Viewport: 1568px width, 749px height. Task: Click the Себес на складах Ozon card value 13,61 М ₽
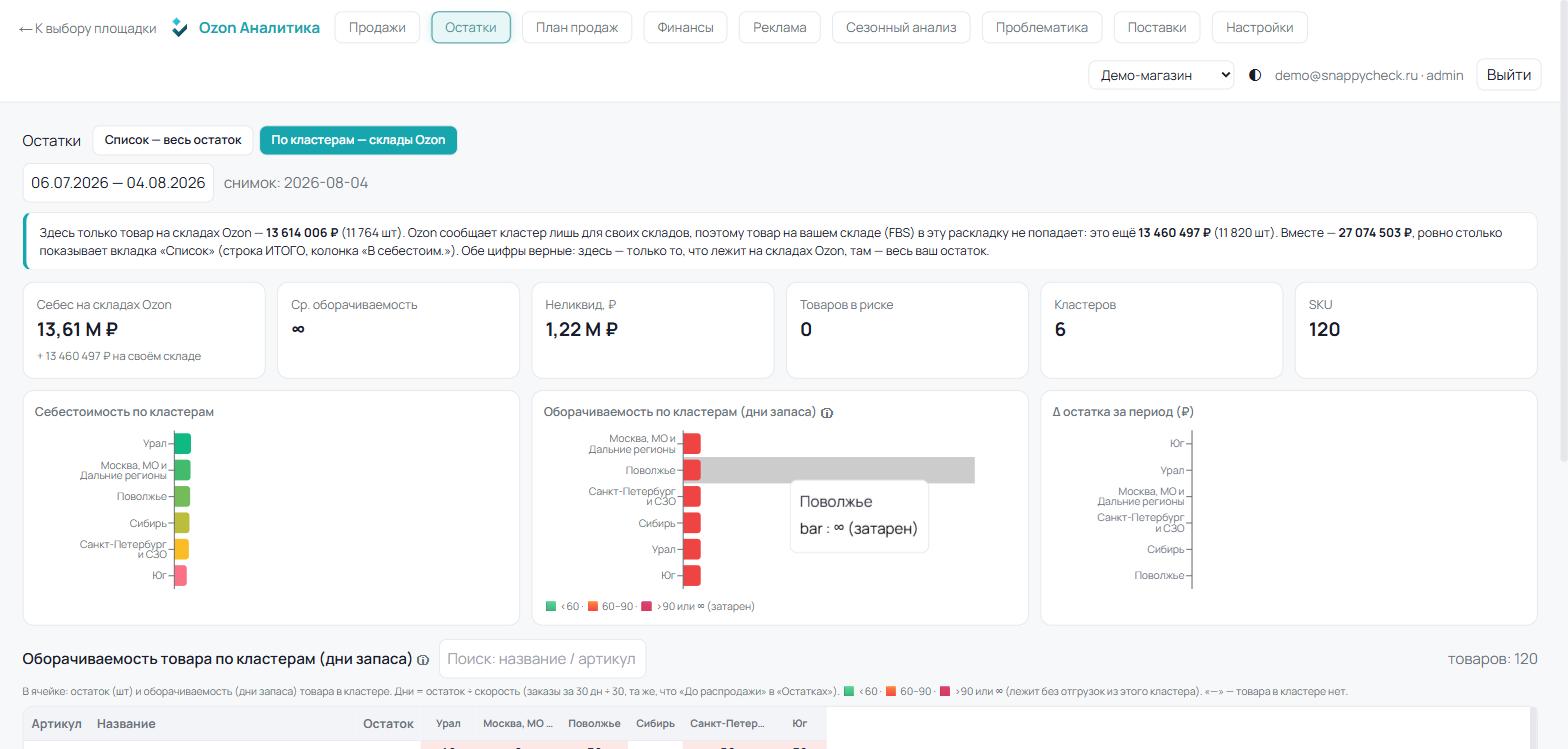(x=78, y=330)
